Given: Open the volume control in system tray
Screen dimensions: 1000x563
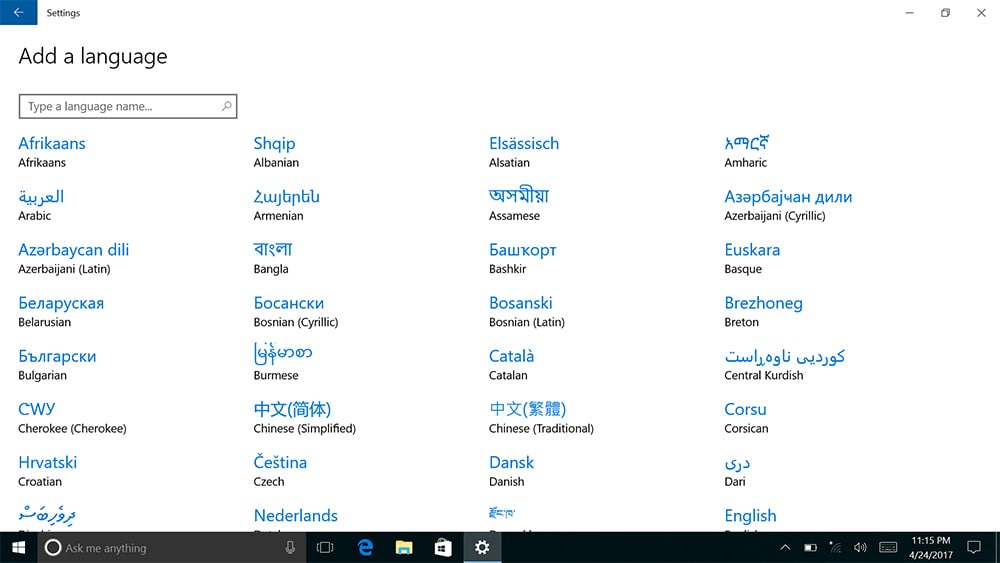Looking at the screenshot, I should [860, 547].
